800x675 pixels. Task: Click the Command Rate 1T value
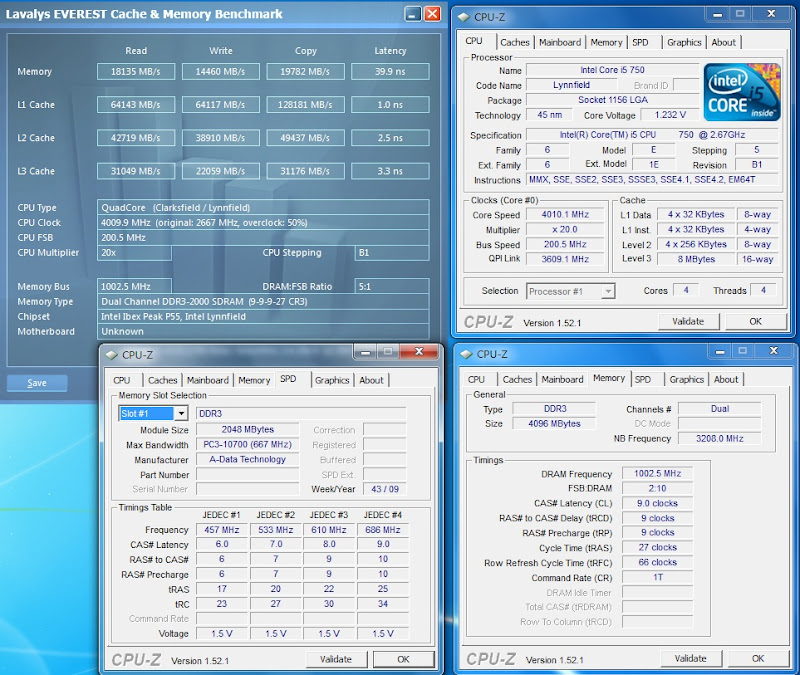(657, 578)
